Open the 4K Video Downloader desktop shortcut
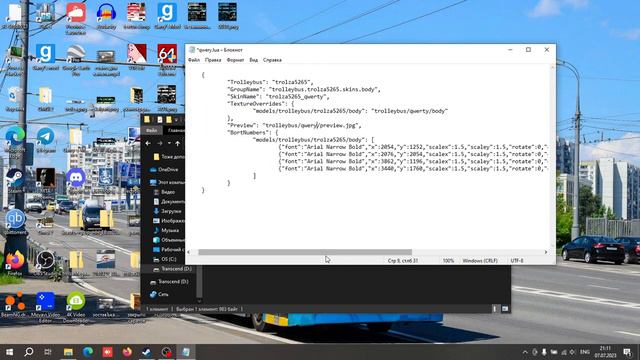The image size is (640, 360). pos(76,307)
